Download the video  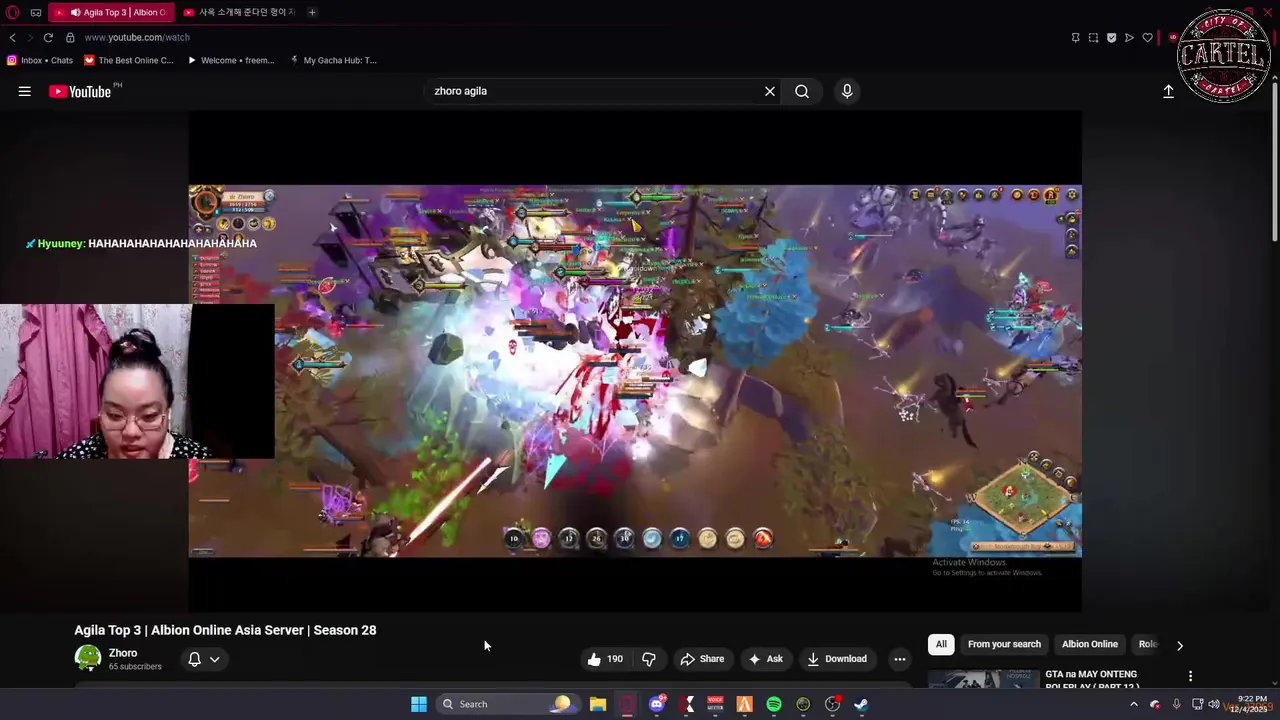point(837,659)
